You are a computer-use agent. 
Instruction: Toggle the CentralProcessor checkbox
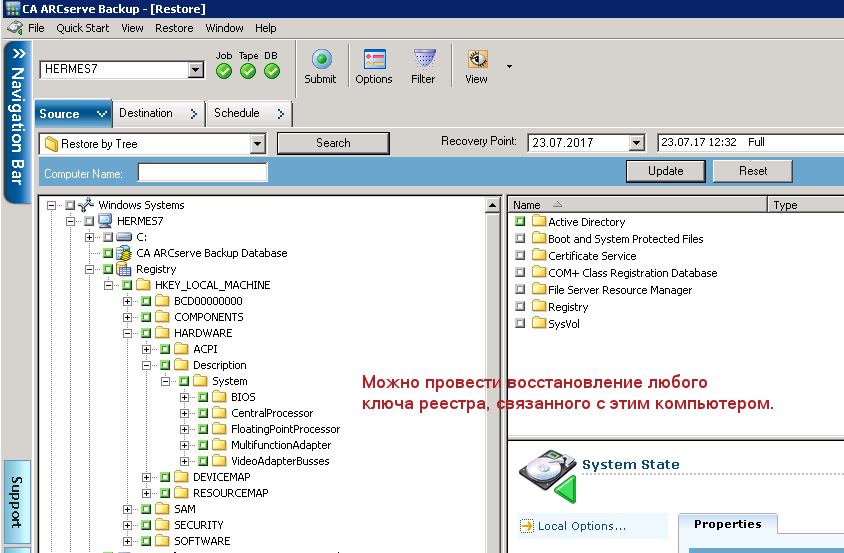[x=203, y=413]
